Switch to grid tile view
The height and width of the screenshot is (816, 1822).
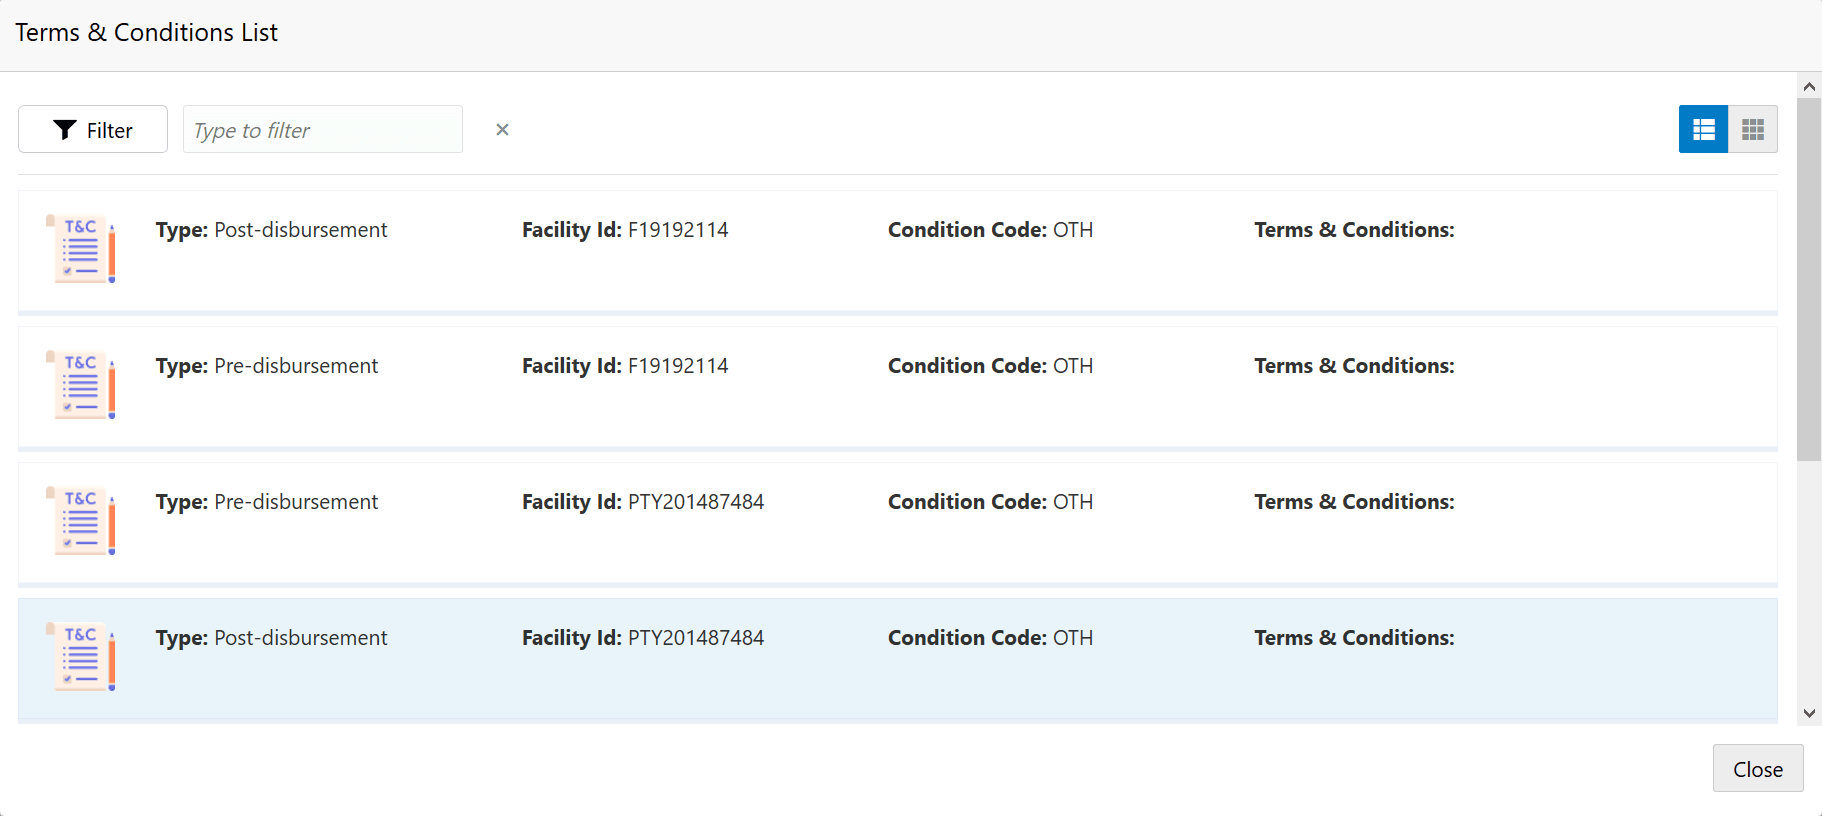pos(1753,129)
